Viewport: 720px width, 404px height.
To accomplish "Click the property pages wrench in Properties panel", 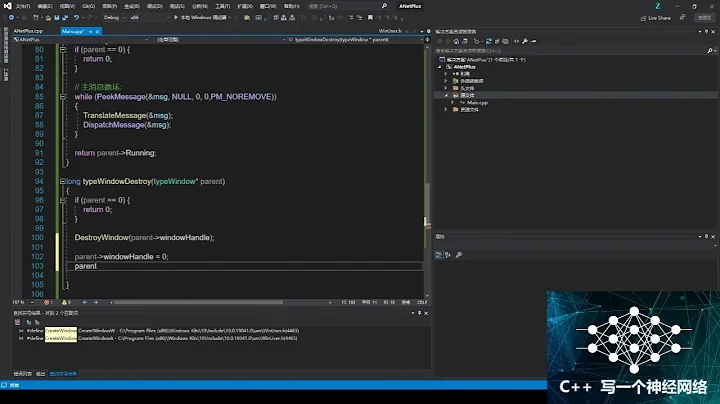I will (x=459, y=255).
